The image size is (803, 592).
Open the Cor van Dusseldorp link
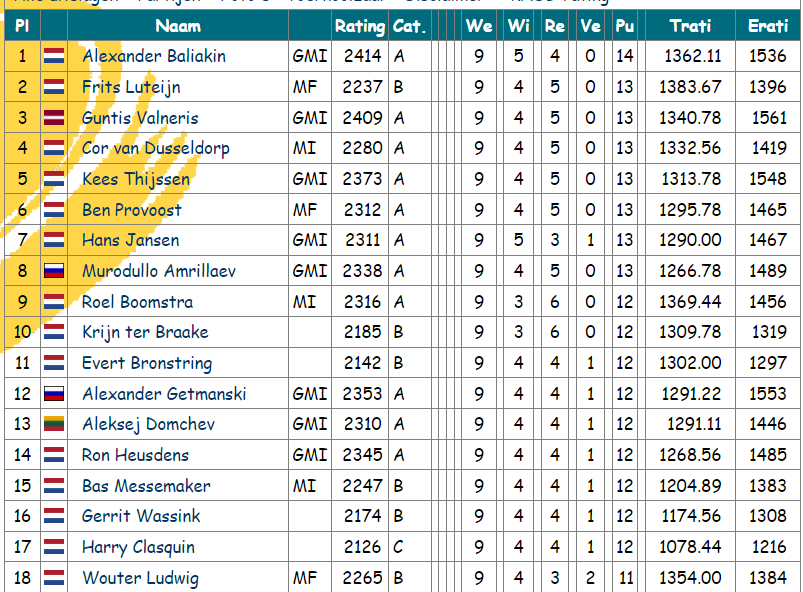tap(156, 148)
